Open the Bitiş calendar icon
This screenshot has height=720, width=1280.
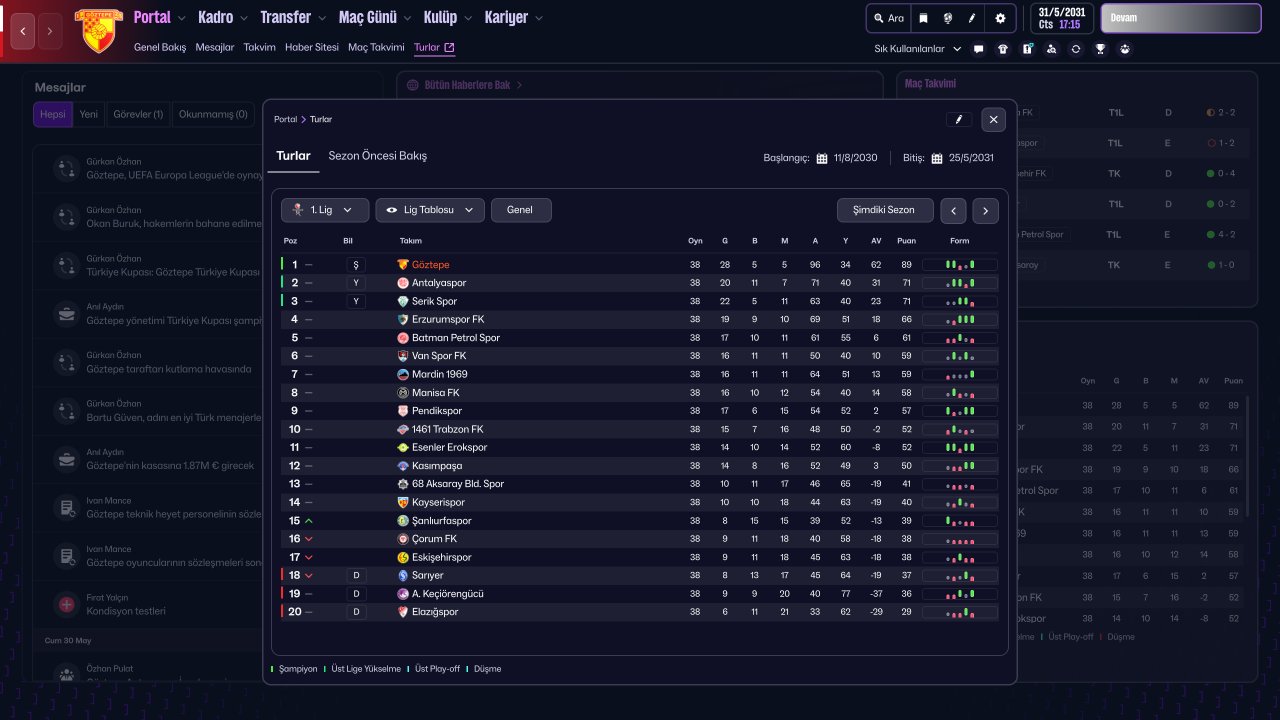point(937,158)
